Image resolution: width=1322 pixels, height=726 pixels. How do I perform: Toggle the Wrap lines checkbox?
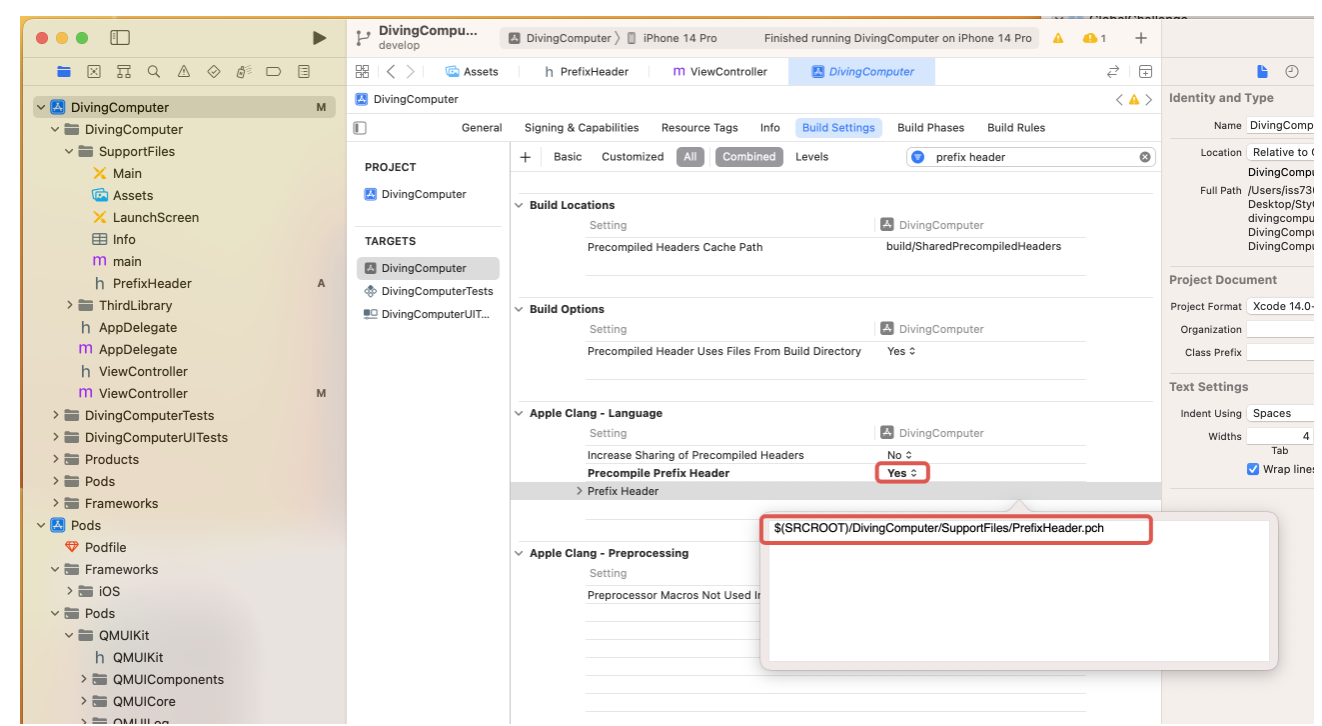pyautogui.click(x=1253, y=469)
